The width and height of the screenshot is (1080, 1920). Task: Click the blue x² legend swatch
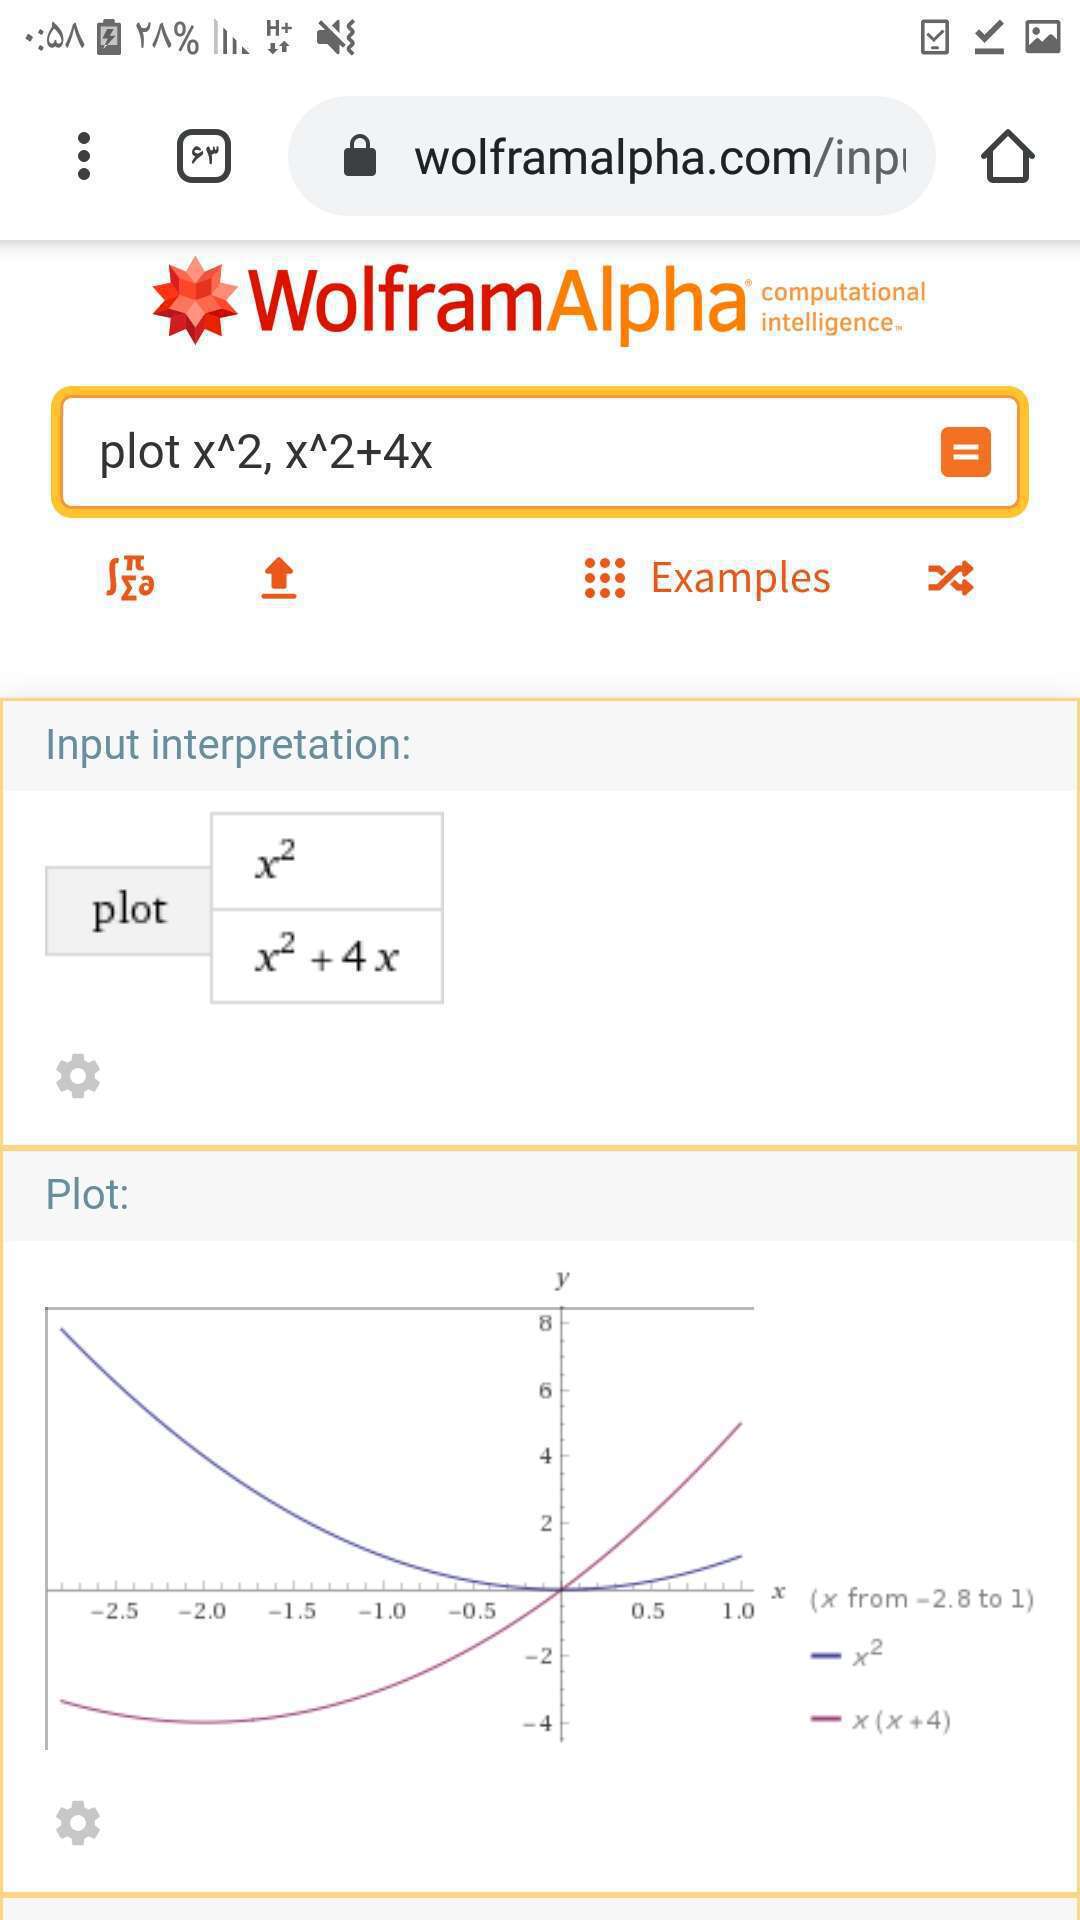(826, 1656)
